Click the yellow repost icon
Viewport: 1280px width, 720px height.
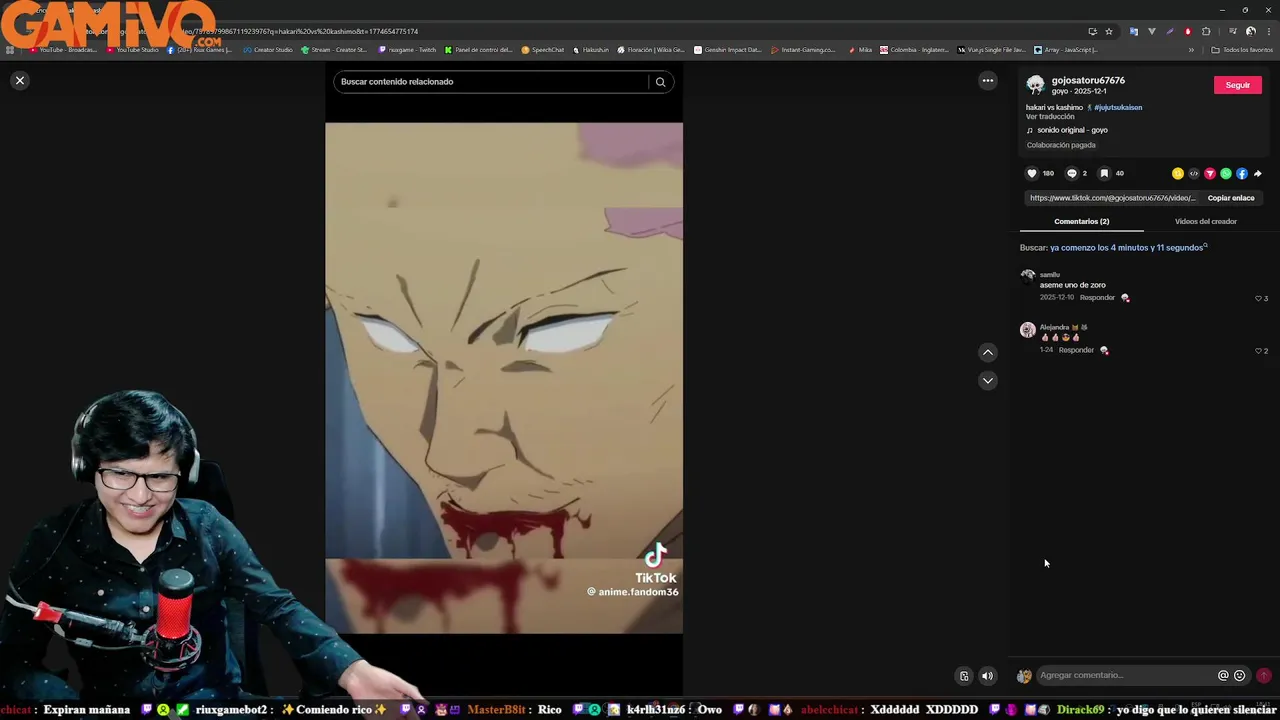click(1178, 173)
